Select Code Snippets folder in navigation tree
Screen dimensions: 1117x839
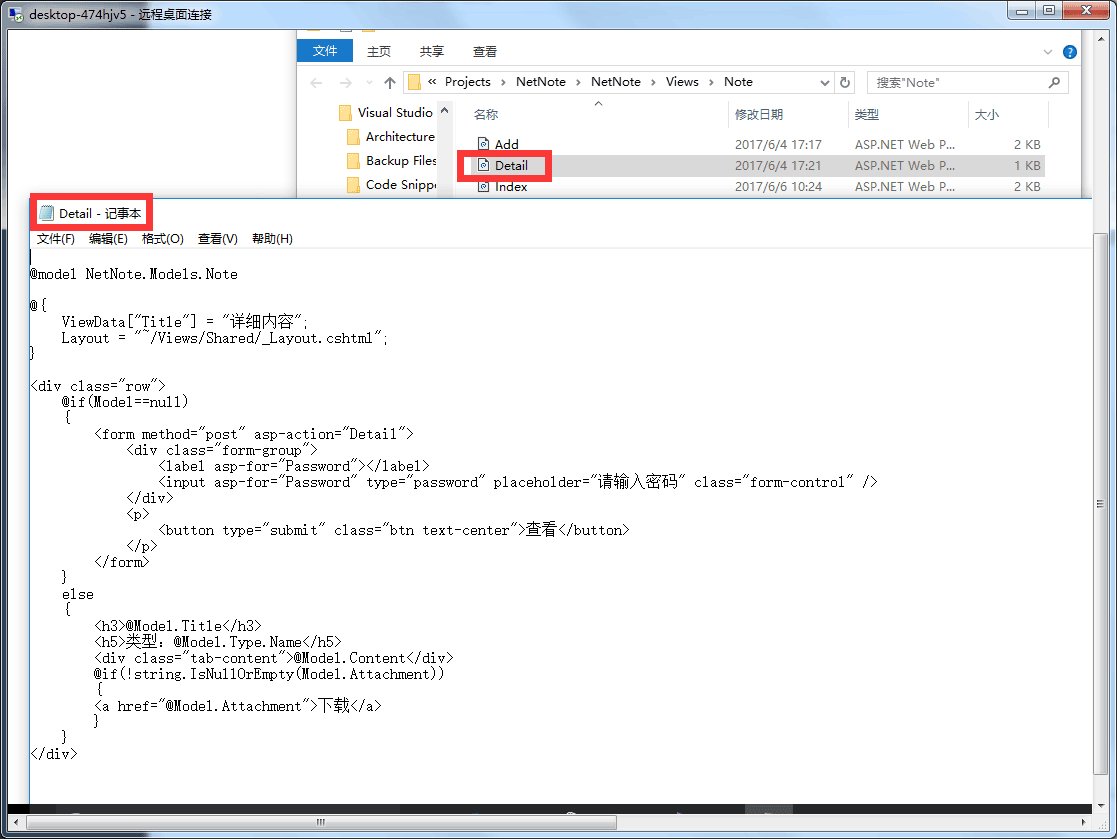point(400,185)
